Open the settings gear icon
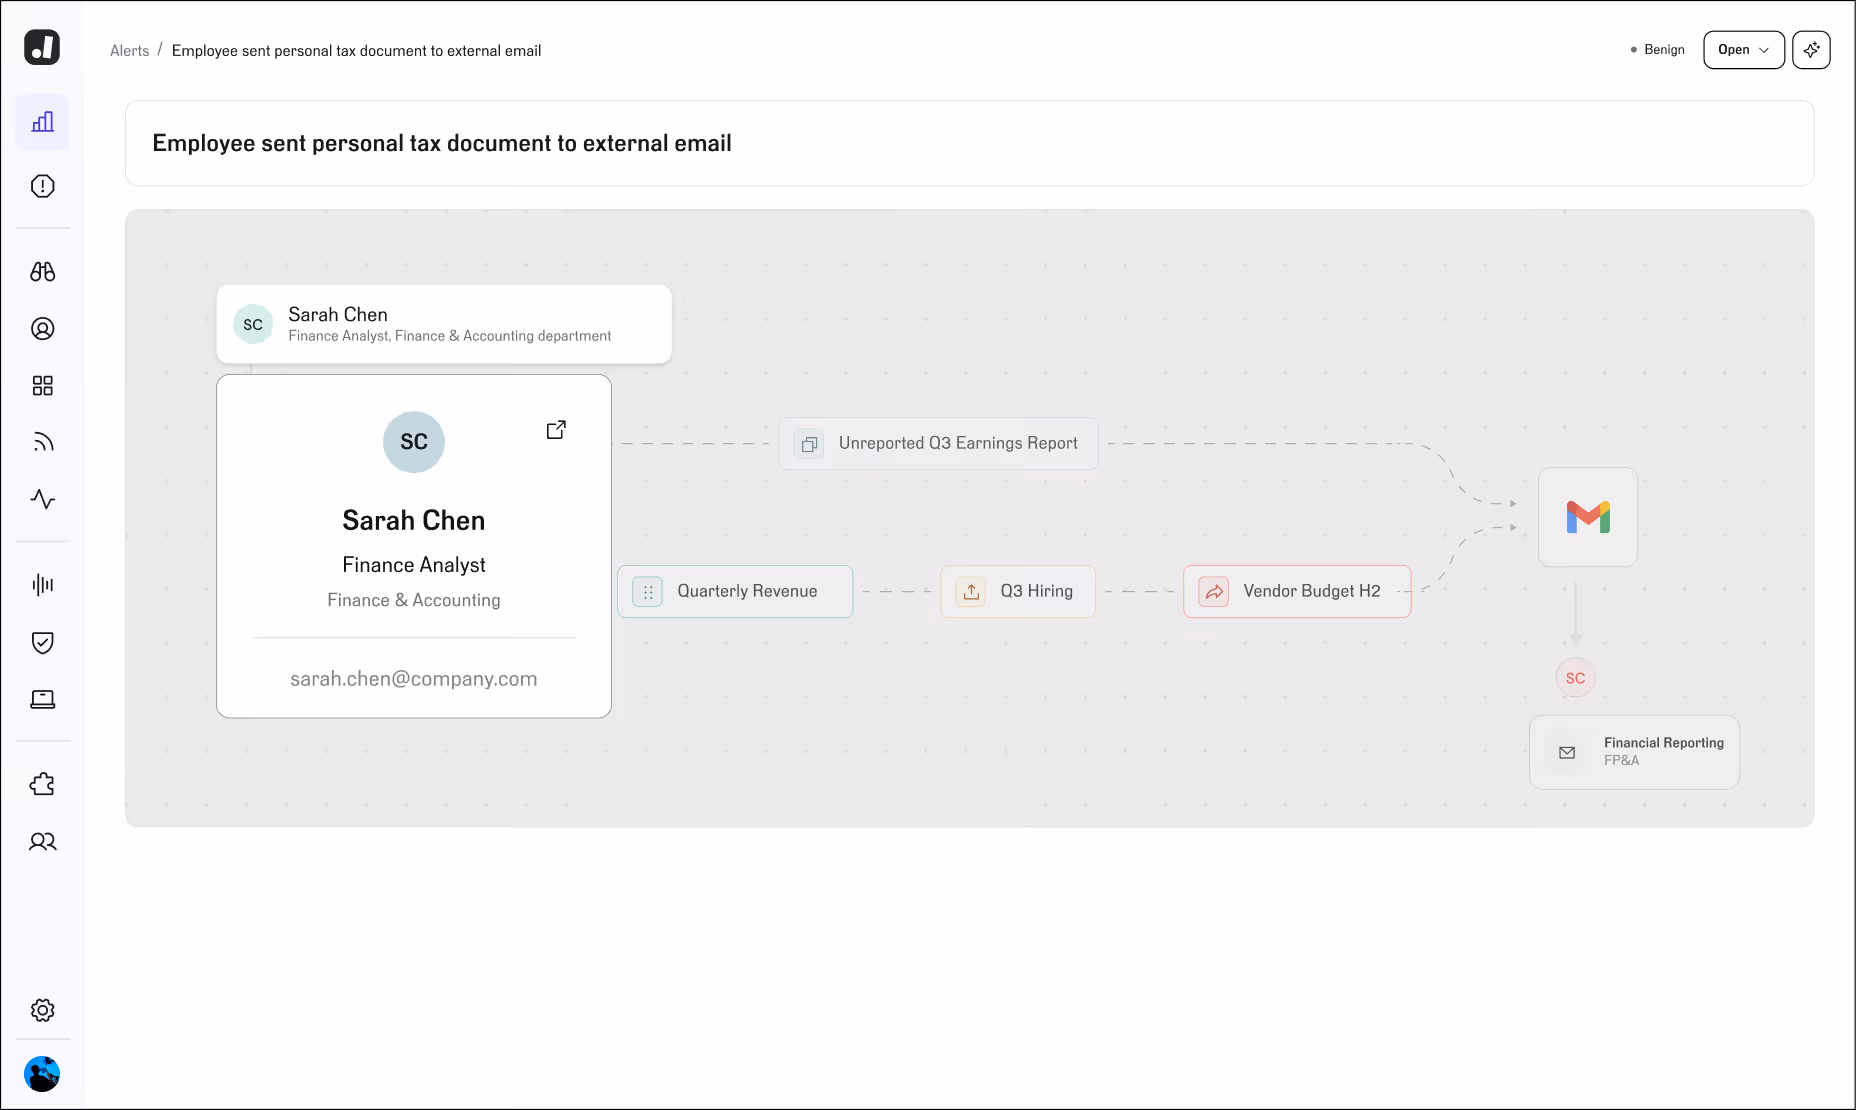The height and width of the screenshot is (1110, 1856). tap(42, 1010)
